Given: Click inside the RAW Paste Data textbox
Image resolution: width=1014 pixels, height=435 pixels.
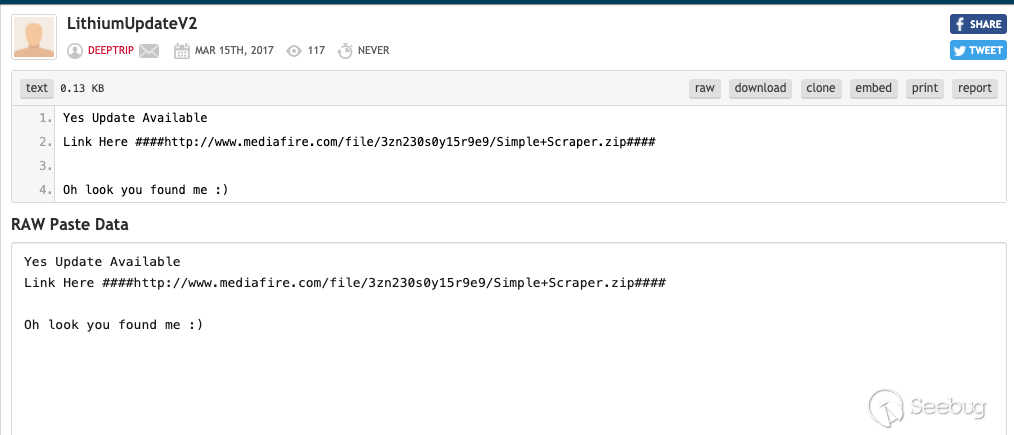Looking at the screenshot, I should [x=500, y=370].
